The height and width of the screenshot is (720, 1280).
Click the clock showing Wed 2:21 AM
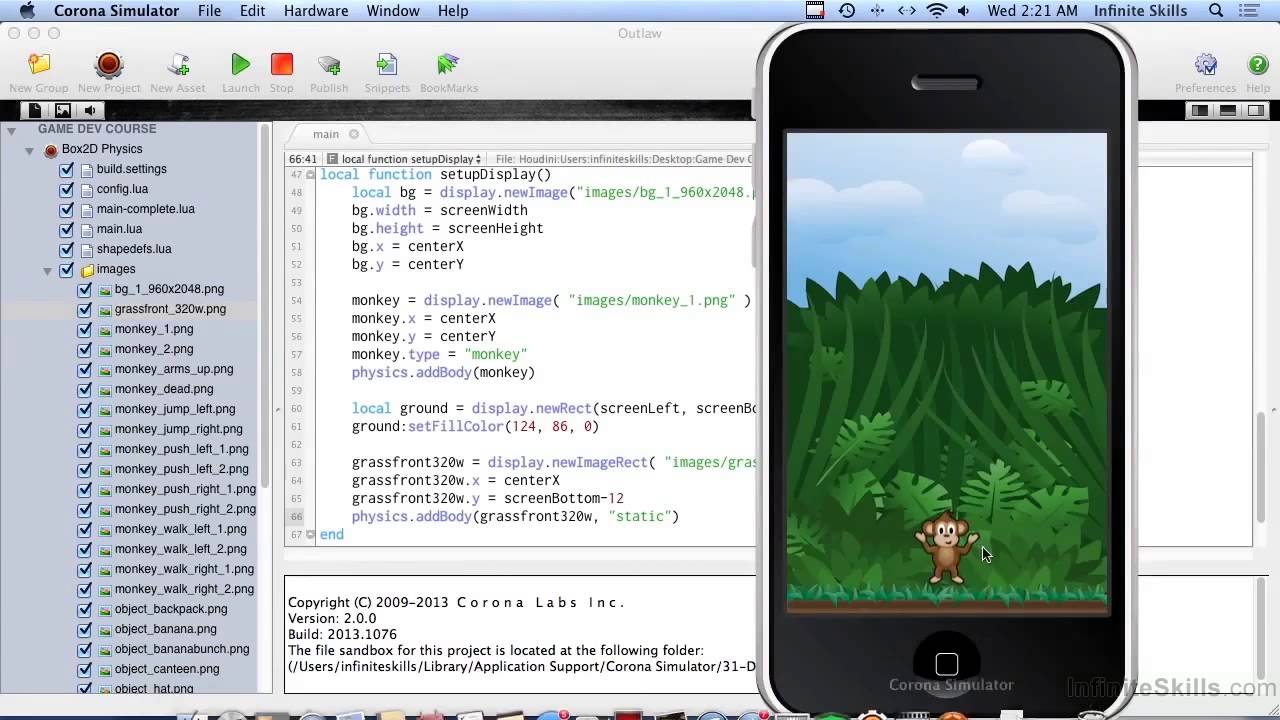(1032, 11)
